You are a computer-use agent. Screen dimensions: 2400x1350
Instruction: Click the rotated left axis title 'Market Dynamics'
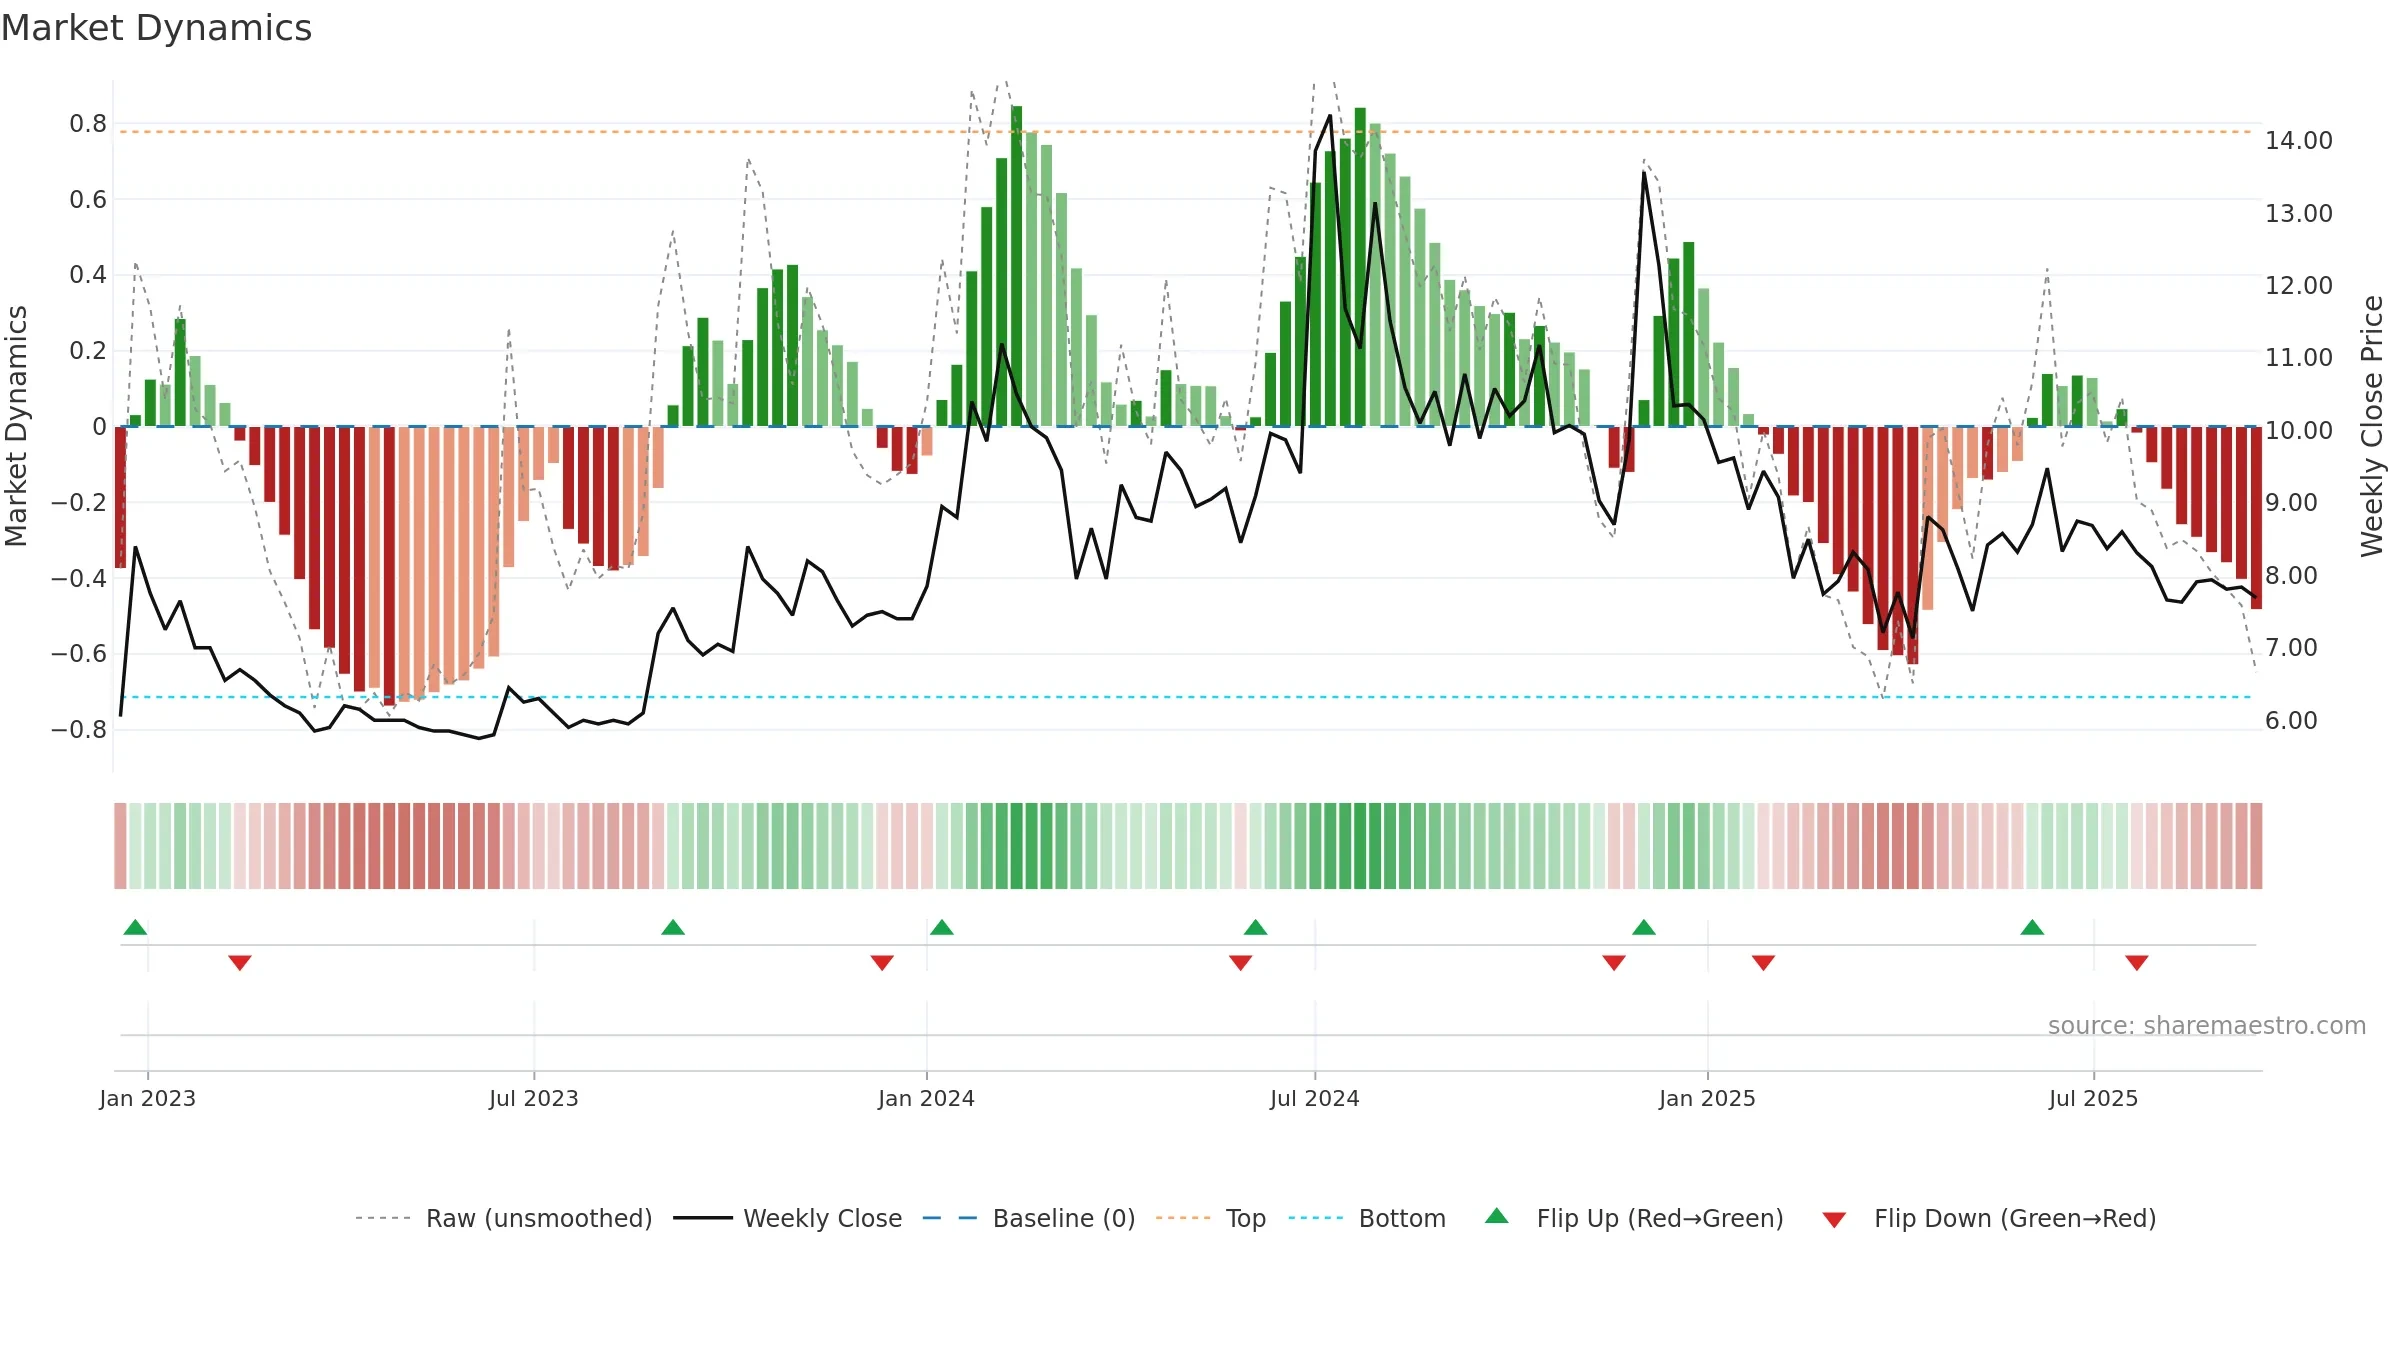(x=16, y=426)
